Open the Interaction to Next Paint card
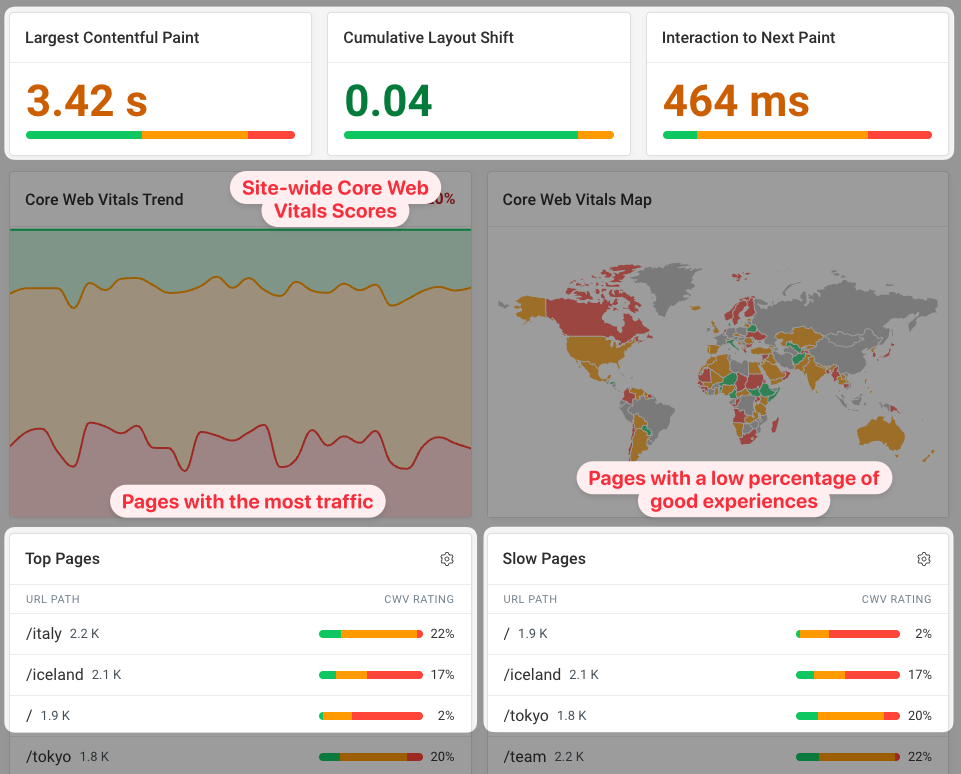The height and width of the screenshot is (774, 961). tap(797, 84)
